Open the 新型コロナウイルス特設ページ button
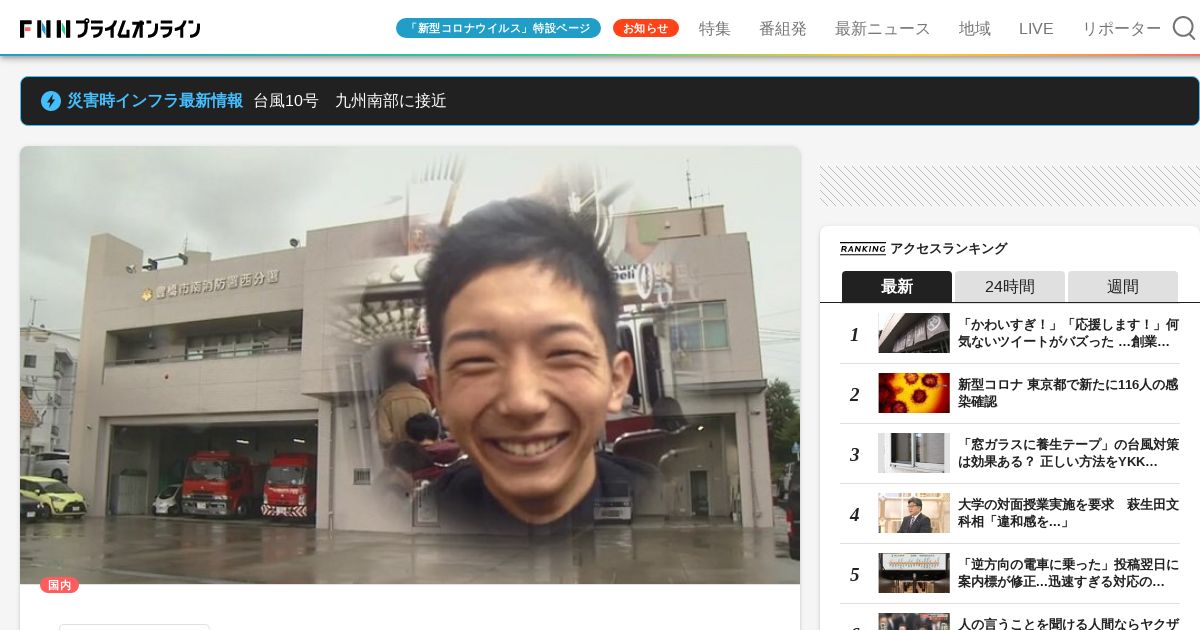The width and height of the screenshot is (1200, 630). pyautogui.click(x=498, y=28)
